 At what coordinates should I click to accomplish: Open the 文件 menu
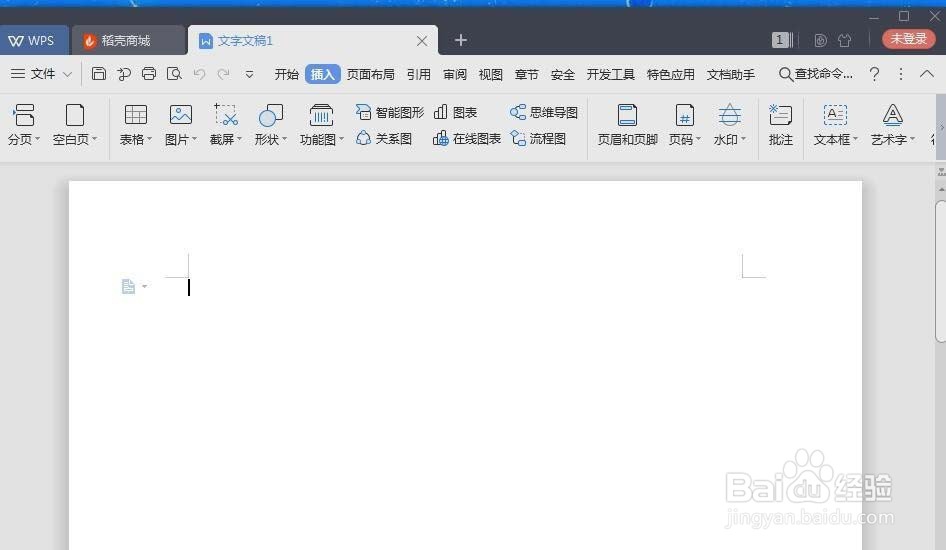pyautogui.click(x=41, y=74)
